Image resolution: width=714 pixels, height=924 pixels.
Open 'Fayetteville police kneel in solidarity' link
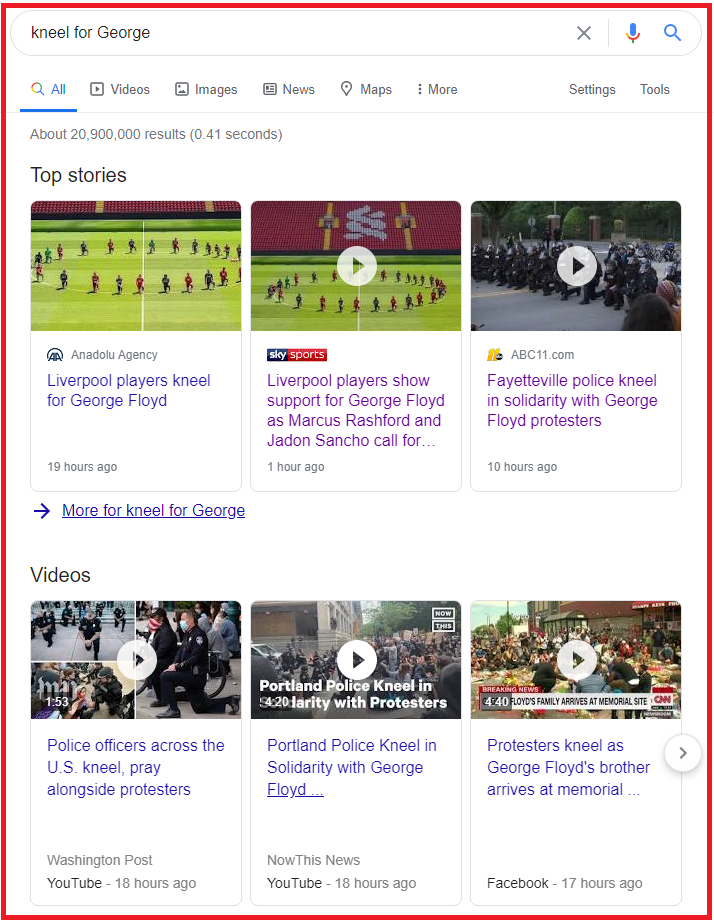[572, 401]
